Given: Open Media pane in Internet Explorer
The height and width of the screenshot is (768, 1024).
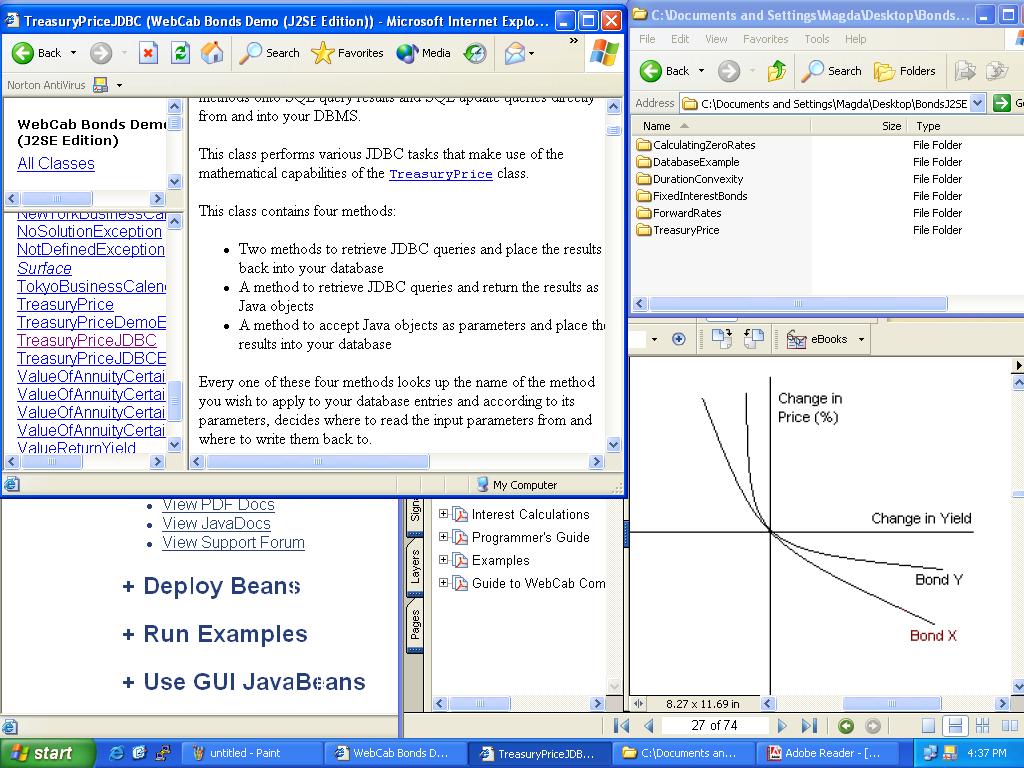Looking at the screenshot, I should point(423,53).
